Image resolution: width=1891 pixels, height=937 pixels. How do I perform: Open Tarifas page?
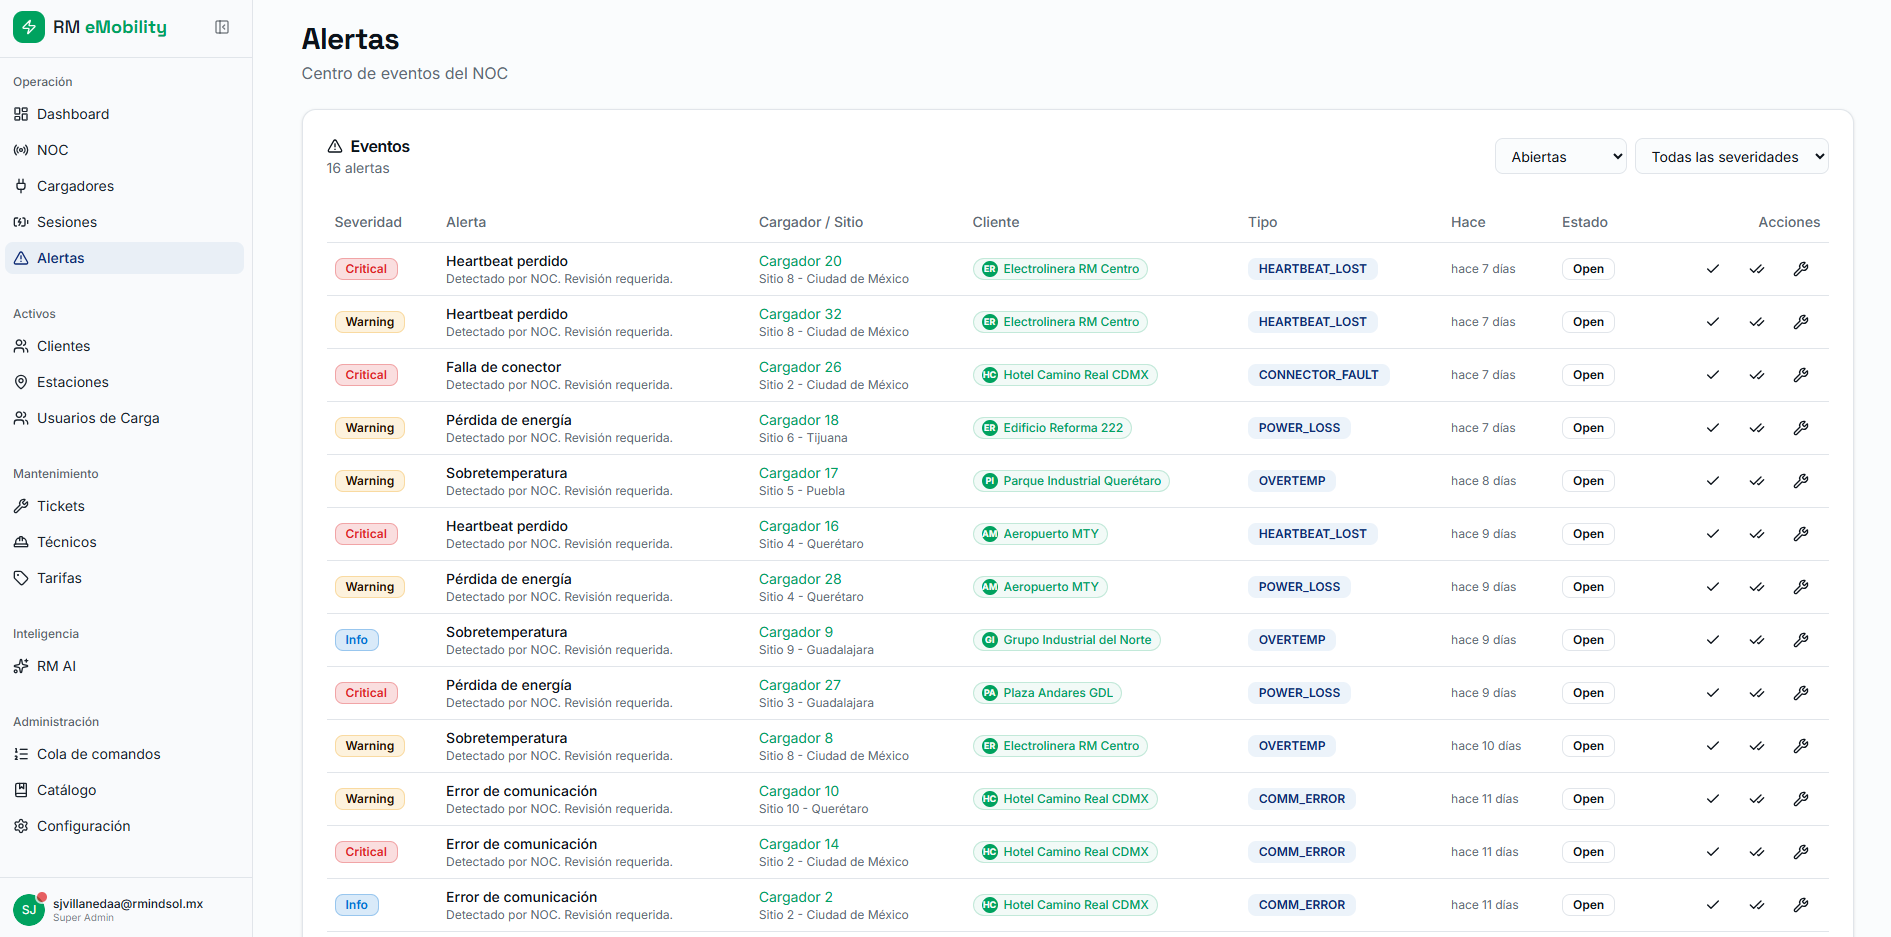point(124,578)
